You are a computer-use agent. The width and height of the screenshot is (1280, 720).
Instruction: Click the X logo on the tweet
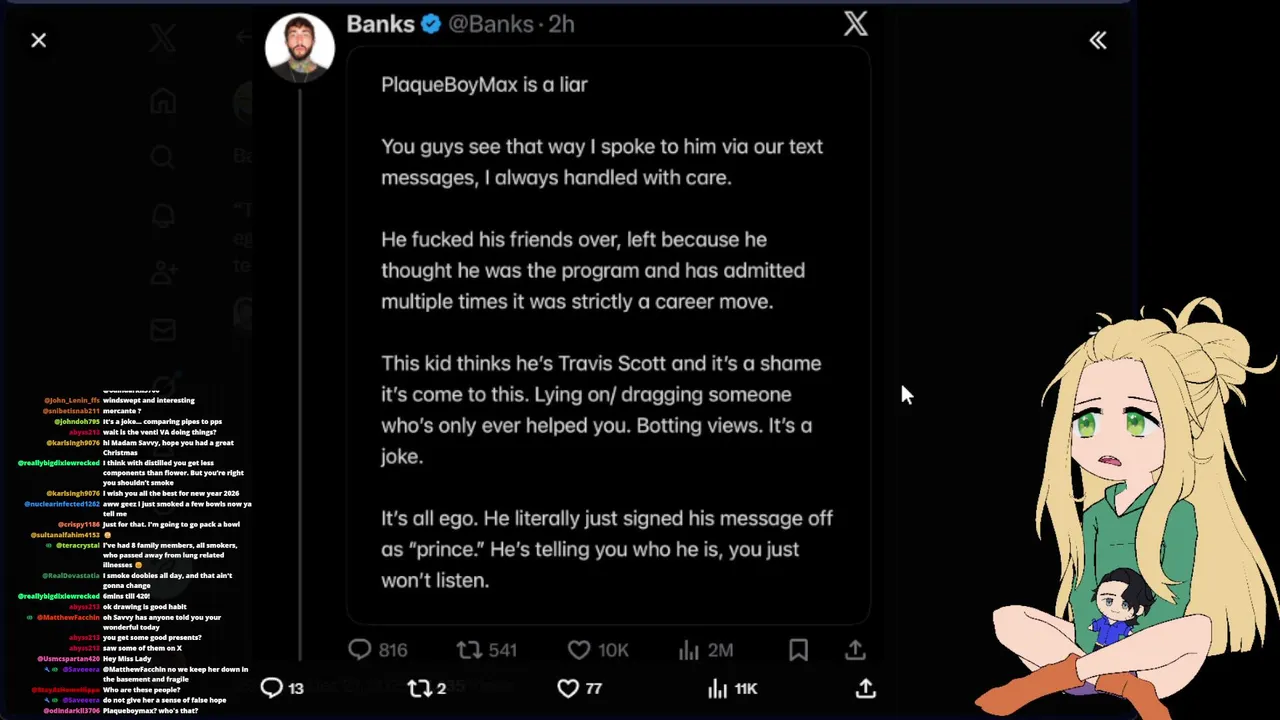pyautogui.click(x=855, y=24)
